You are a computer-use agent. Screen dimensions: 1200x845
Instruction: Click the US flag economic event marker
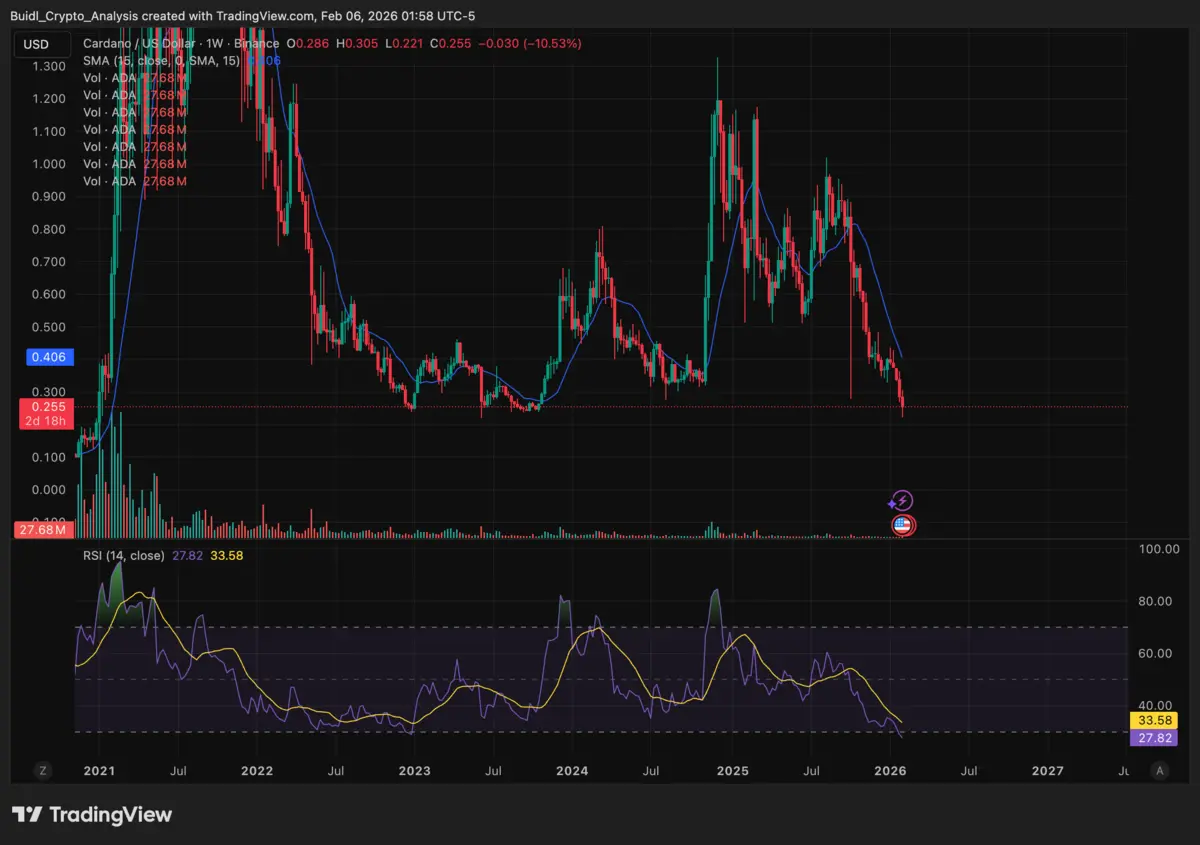click(x=903, y=525)
